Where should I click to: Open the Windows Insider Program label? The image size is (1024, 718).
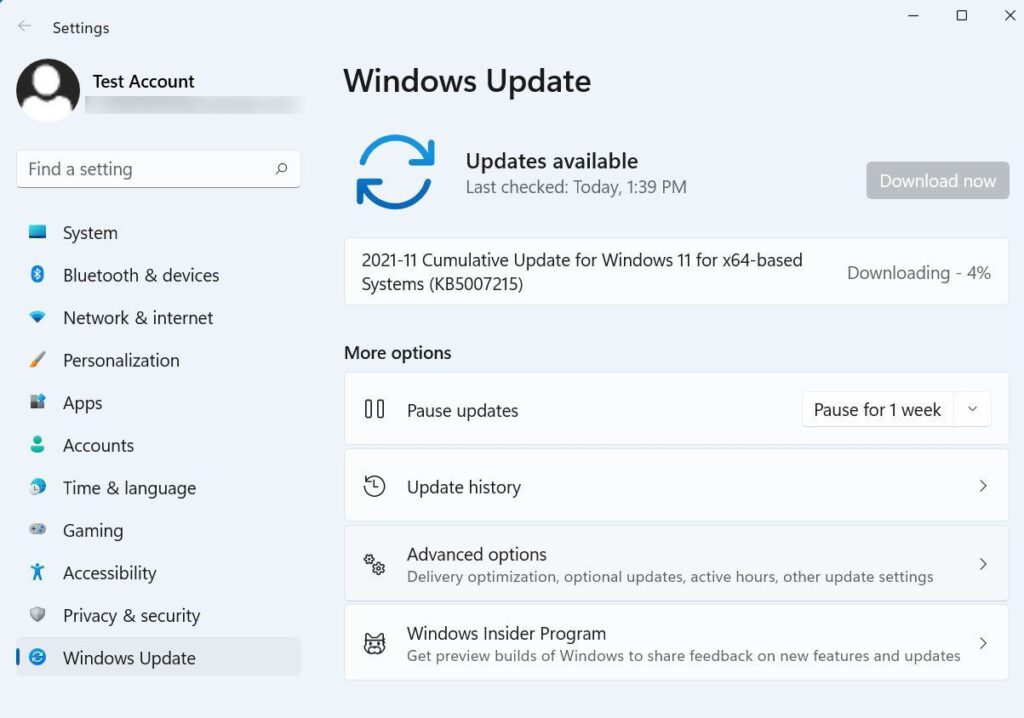tap(506, 633)
